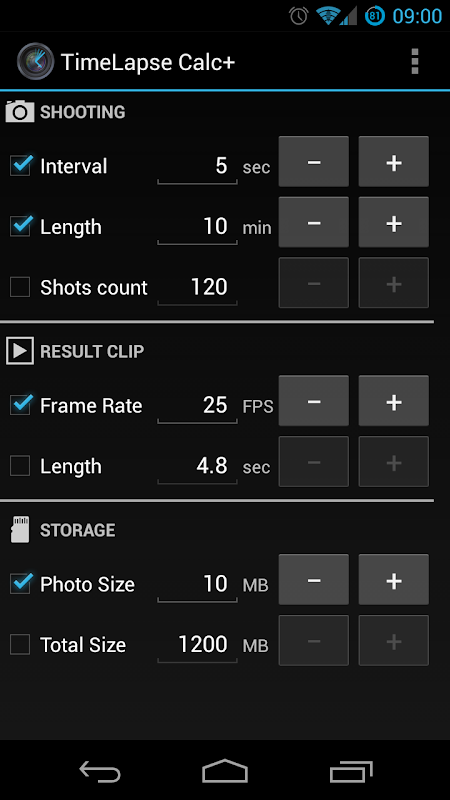
Task: Tap the play icon beside RESULT CLIP
Action: (20, 351)
